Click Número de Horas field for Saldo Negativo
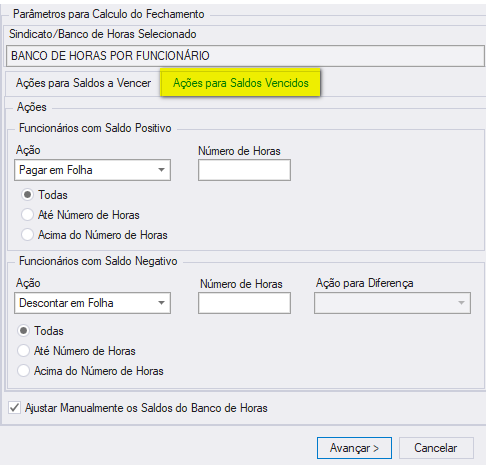Viewport: 486px width, 465px height. pyautogui.click(x=244, y=303)
